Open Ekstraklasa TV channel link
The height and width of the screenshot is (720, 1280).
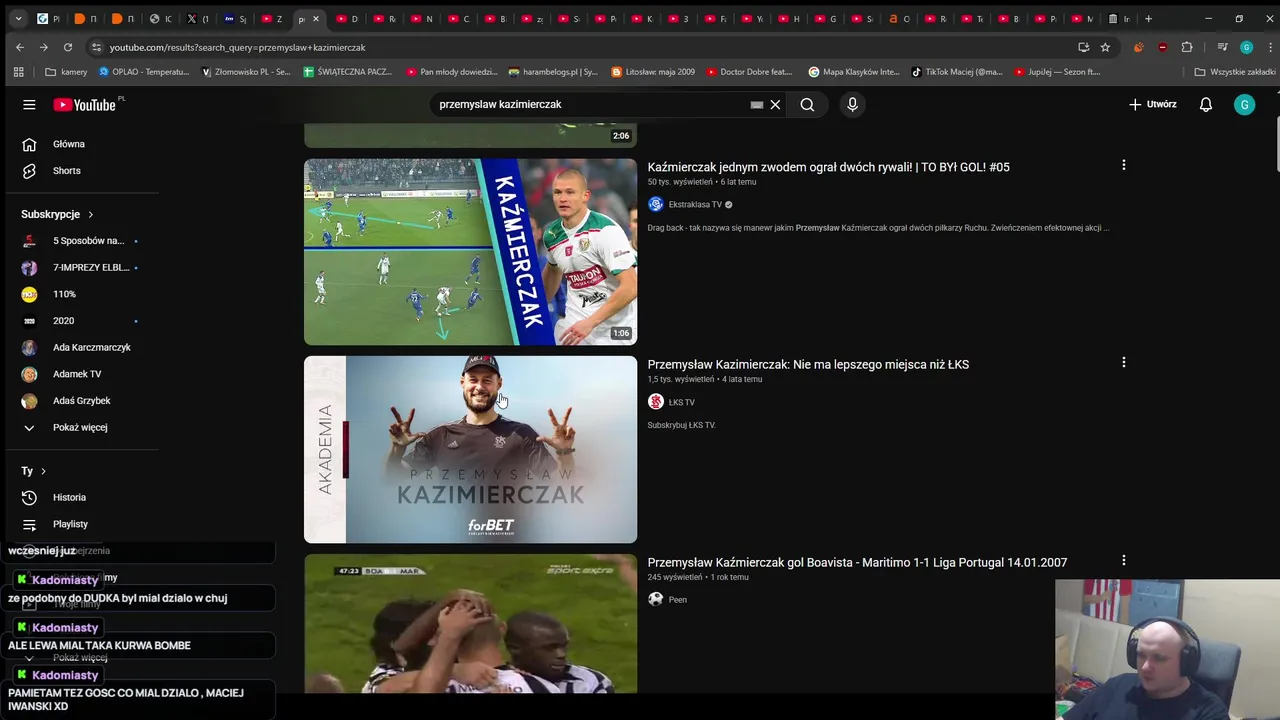(694, 204)
